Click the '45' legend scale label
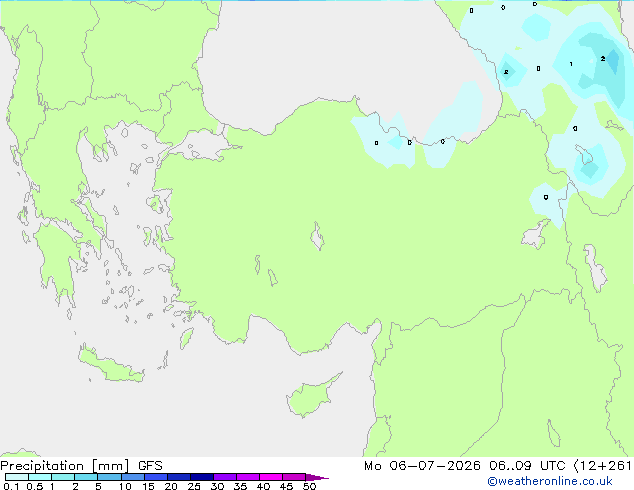 (x=286, y=486)
